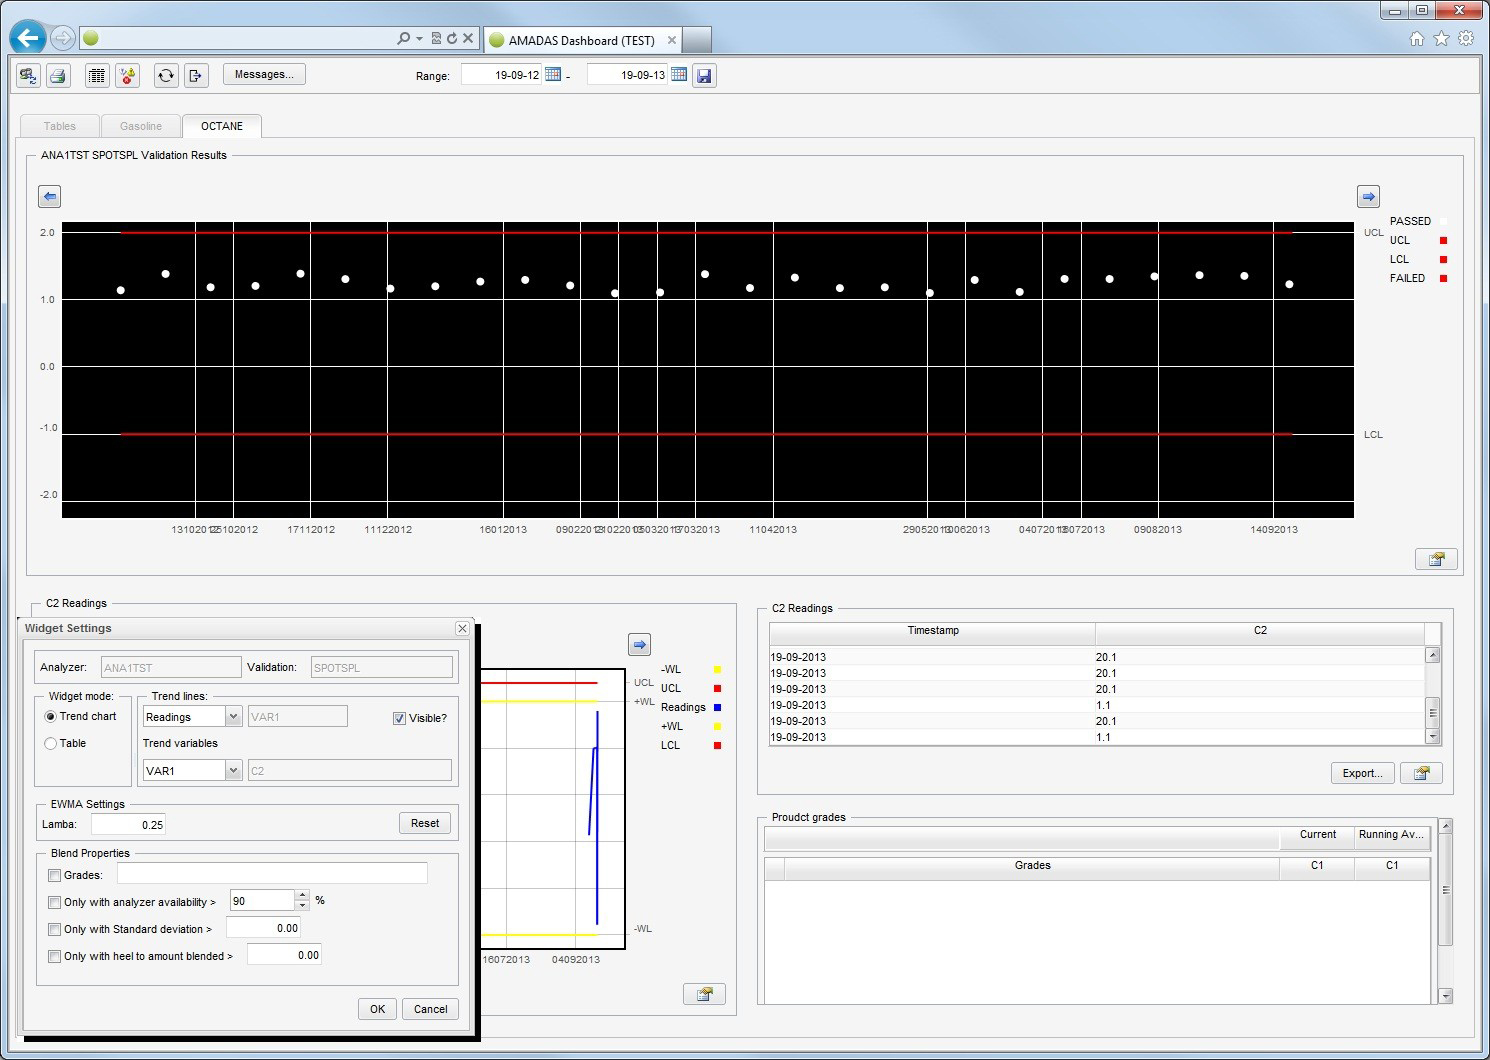Click the alarms icon with red stop symbol
The height and width of the screenshot is (1060, 1490).
[x=128, y=75]
